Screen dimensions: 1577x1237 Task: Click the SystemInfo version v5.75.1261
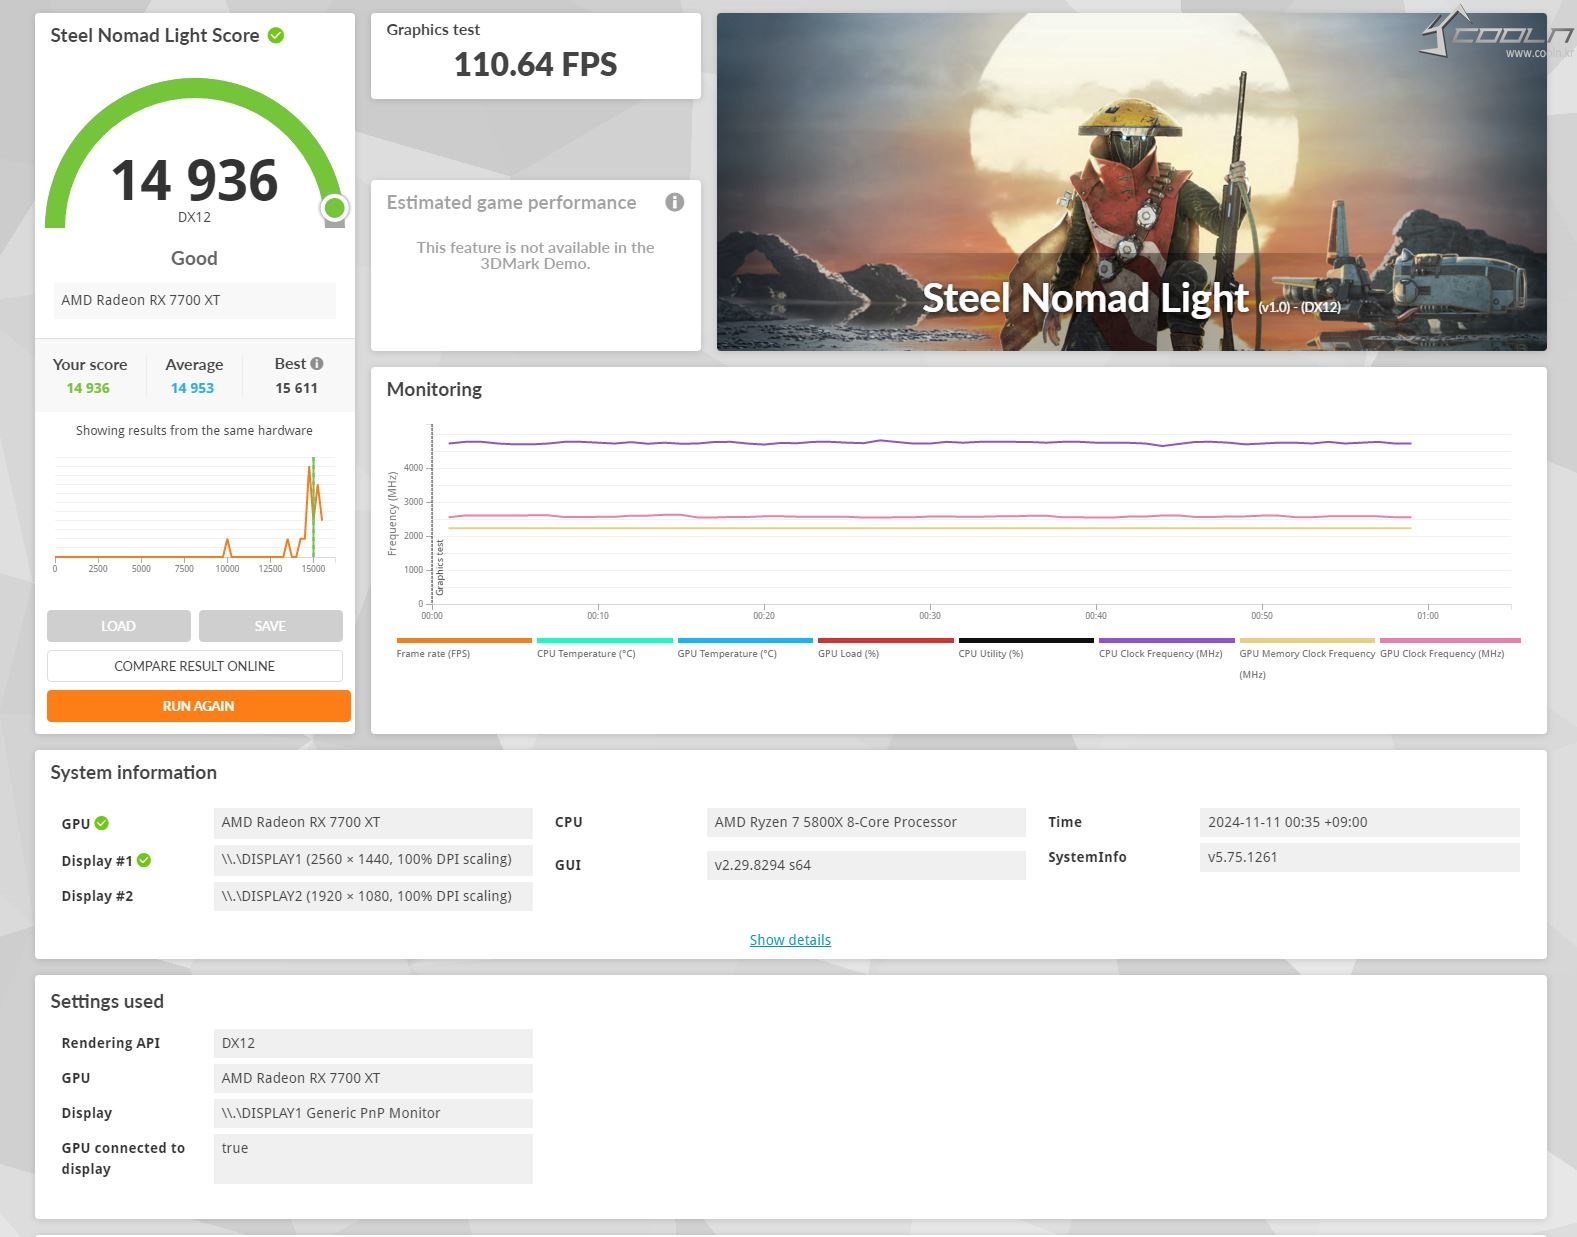(1359, 857)
